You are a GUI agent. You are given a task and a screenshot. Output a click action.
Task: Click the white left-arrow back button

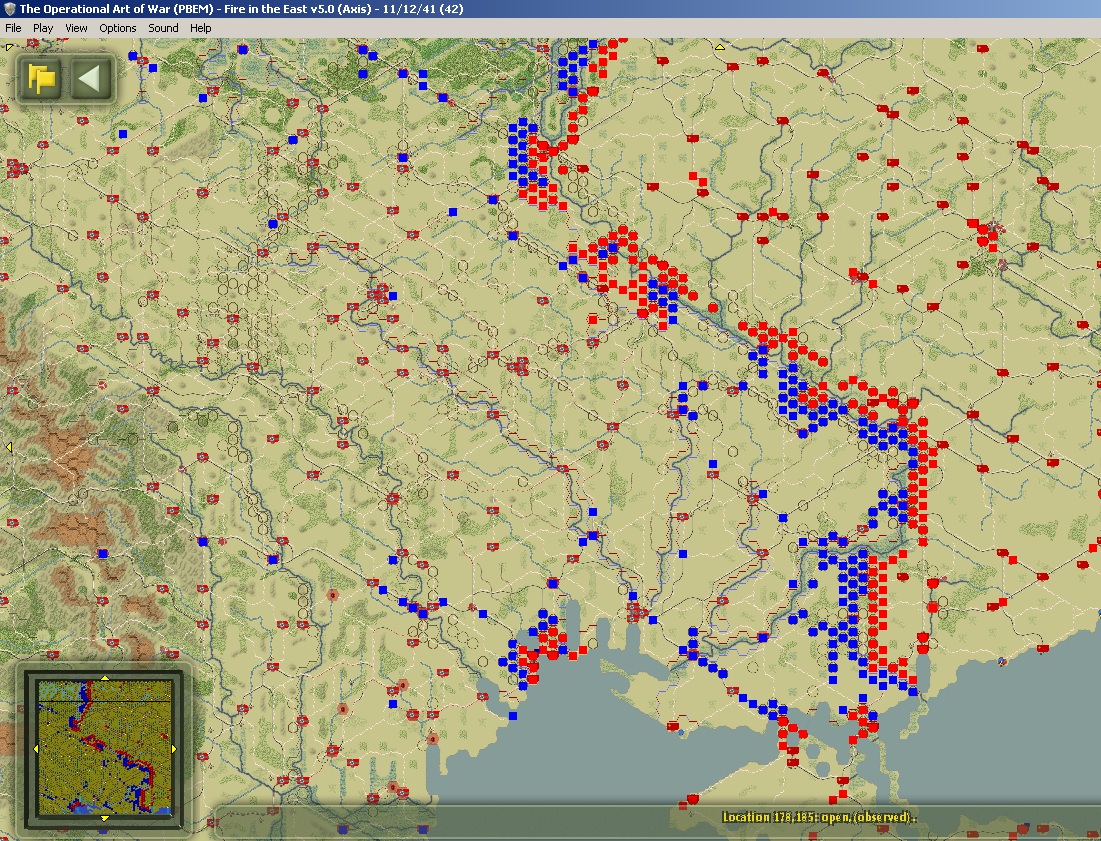(92, 78)
